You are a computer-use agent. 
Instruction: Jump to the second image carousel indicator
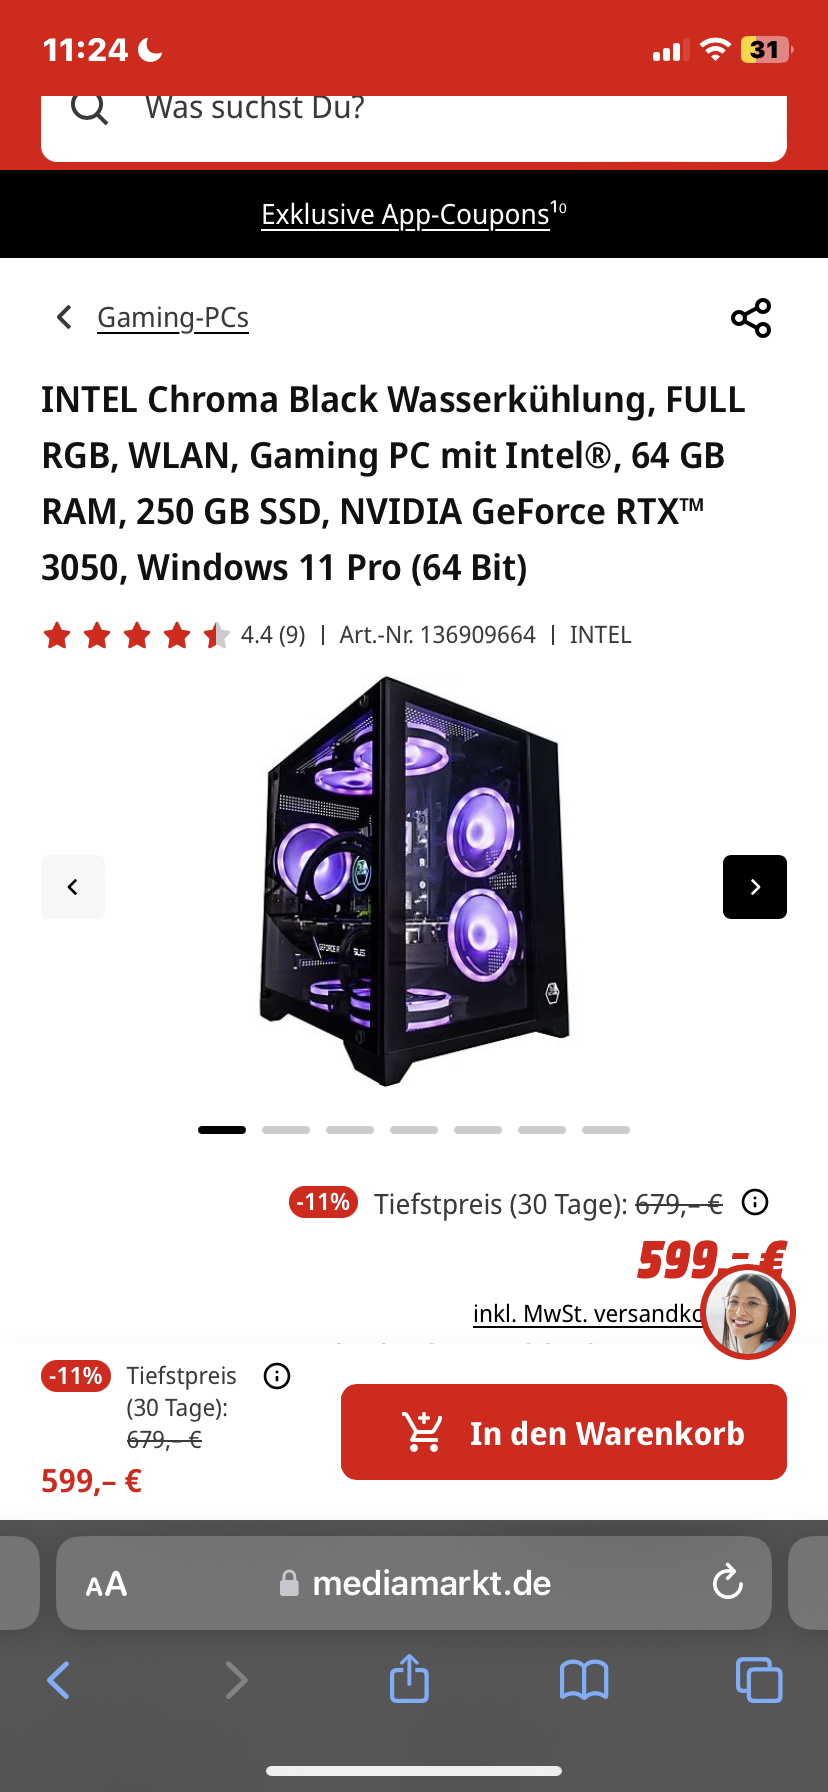(x=286, y=1130)
